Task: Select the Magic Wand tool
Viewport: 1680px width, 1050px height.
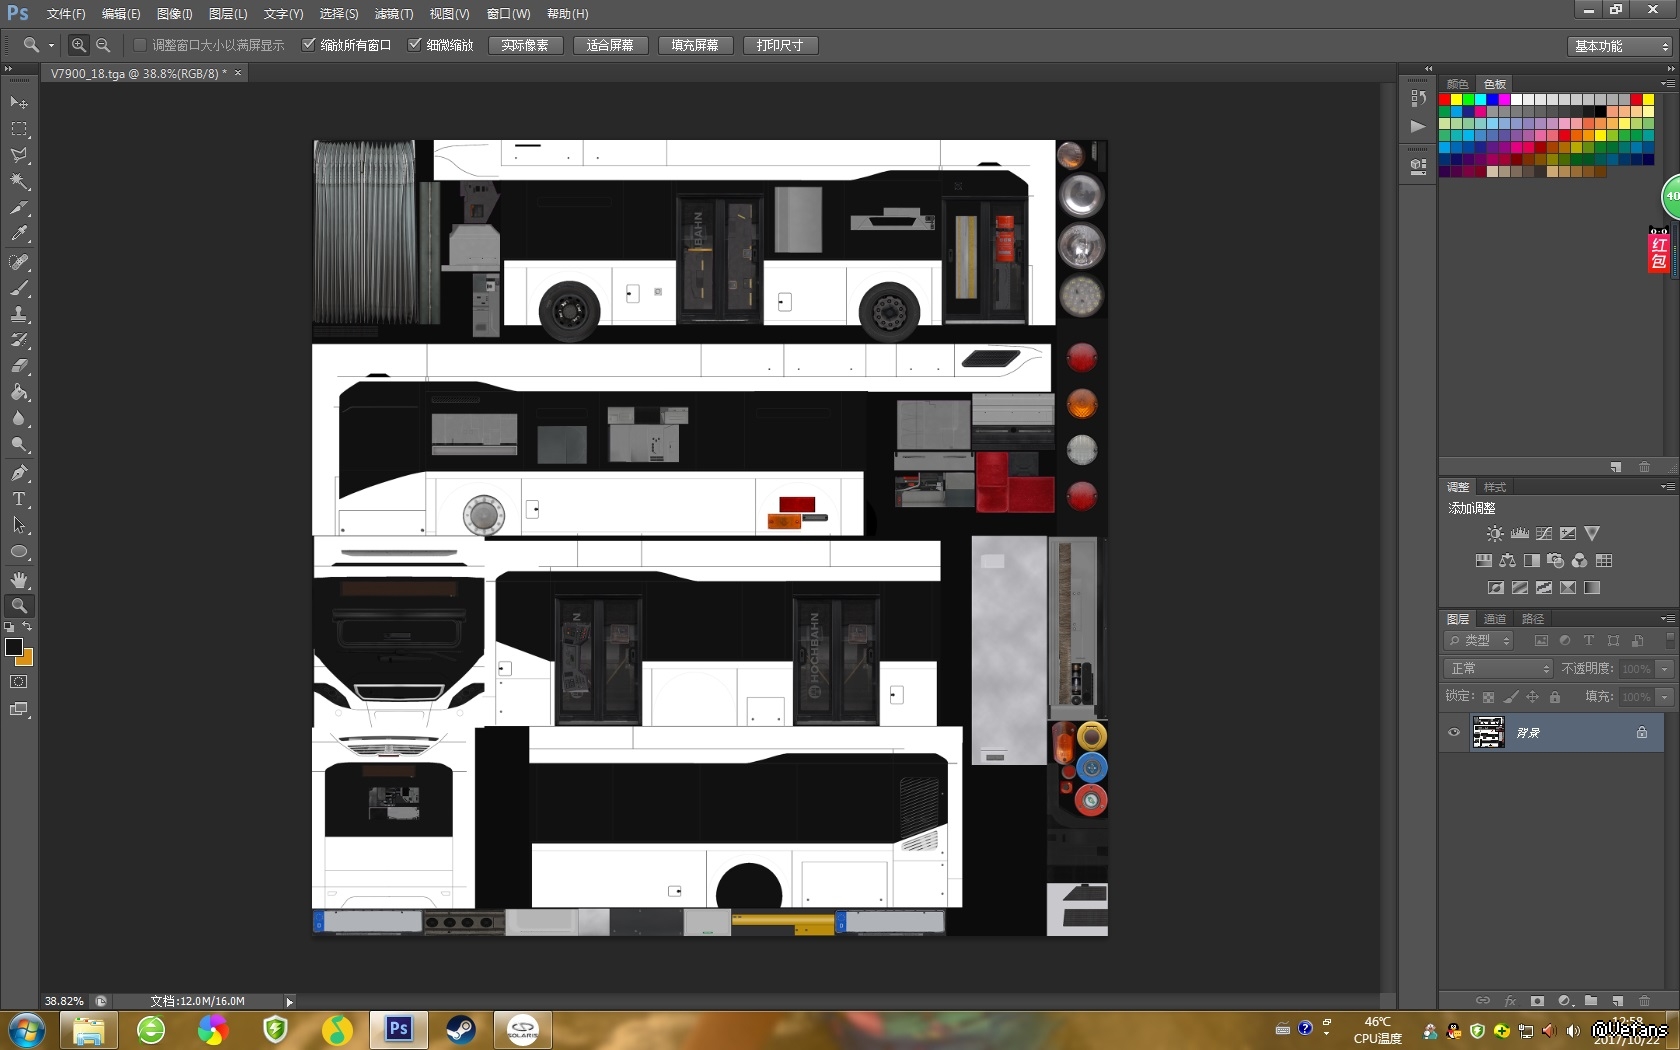Action: pos(19,181)
